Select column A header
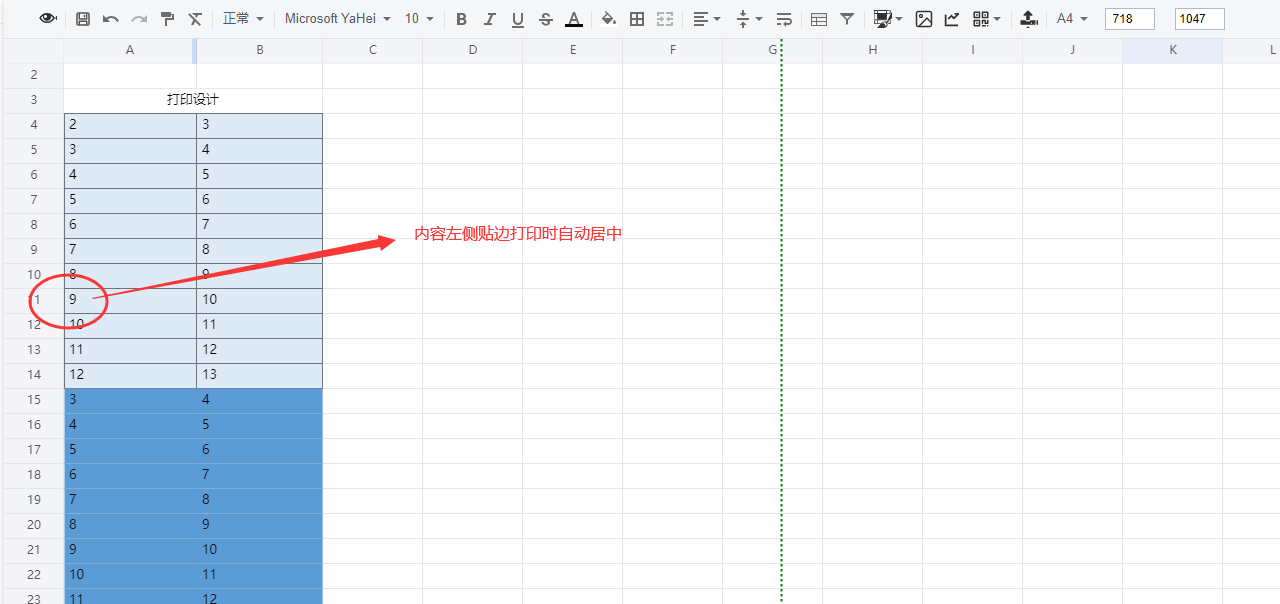The height and width of the screenshot is (604, 1280). point(130,50)
